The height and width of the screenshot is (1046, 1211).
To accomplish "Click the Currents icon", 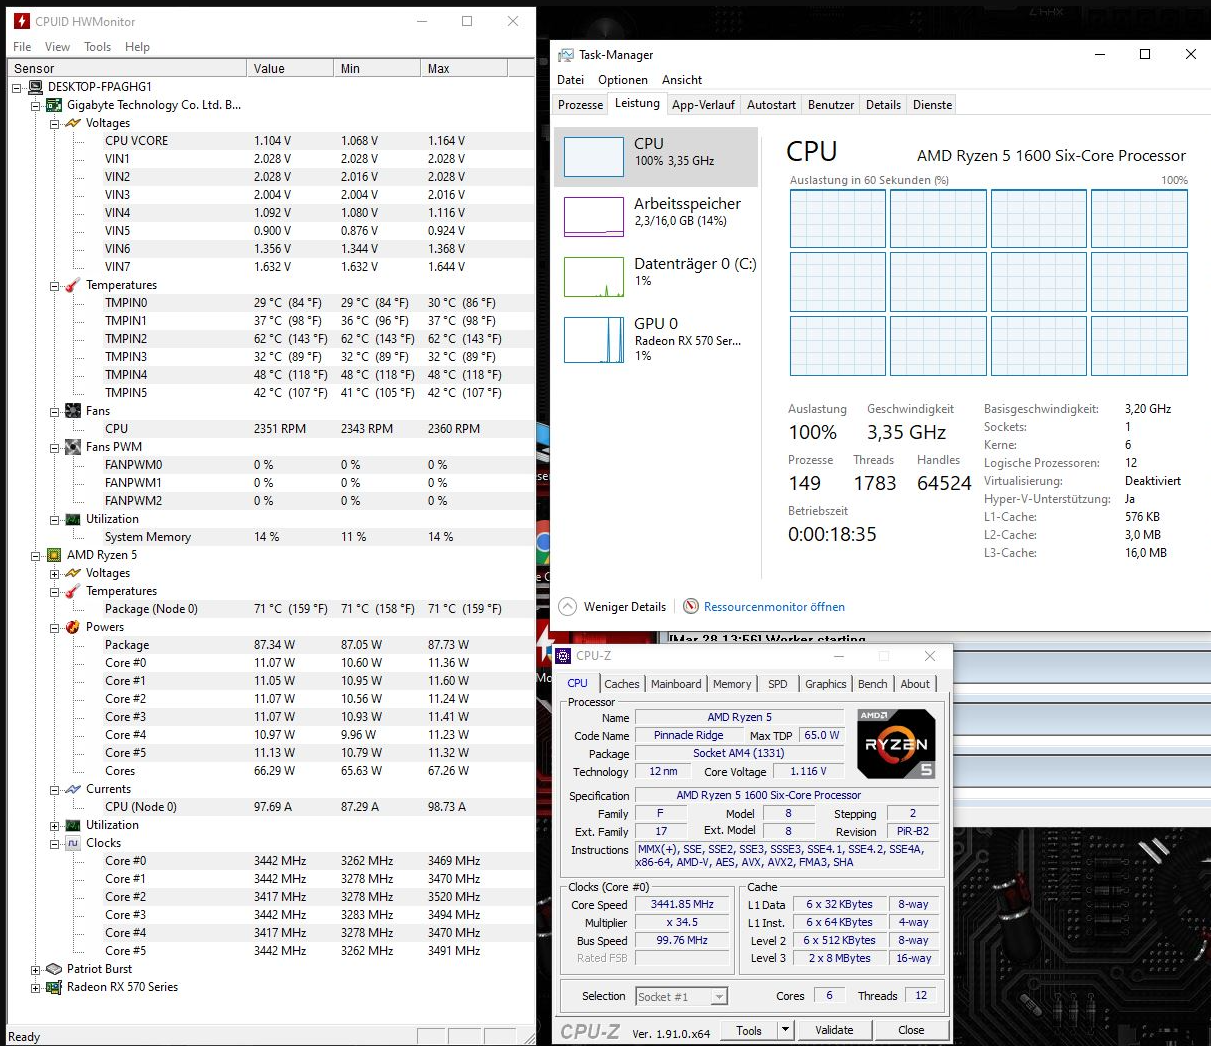I will coord(73,789).
